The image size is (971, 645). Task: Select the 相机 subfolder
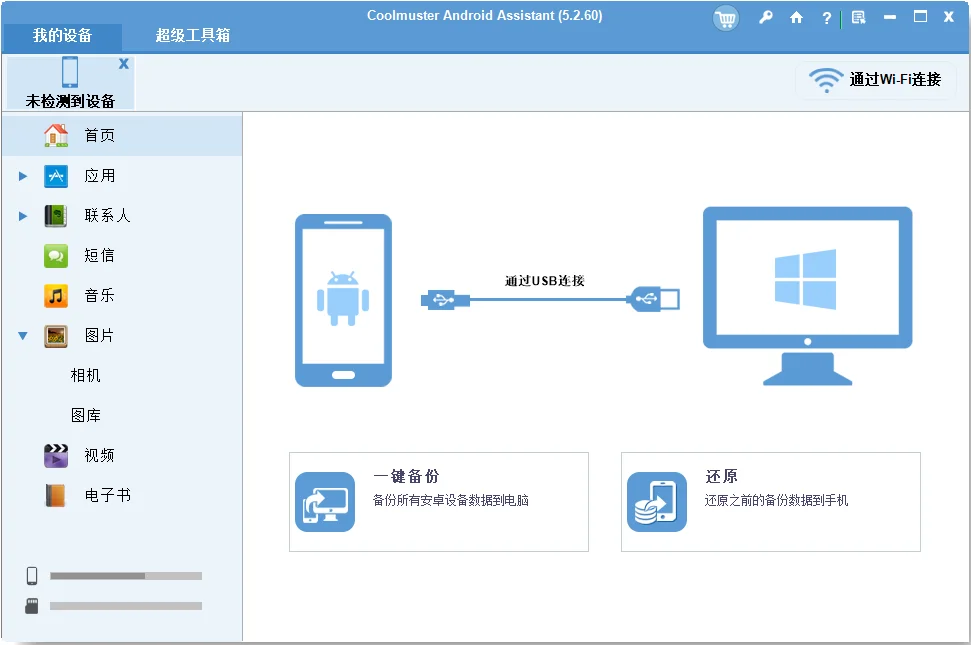coord(85,376)
